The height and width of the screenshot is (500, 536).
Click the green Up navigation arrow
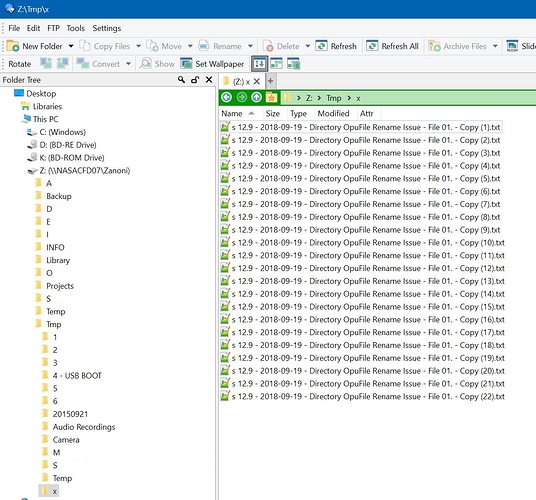point(256,97)
